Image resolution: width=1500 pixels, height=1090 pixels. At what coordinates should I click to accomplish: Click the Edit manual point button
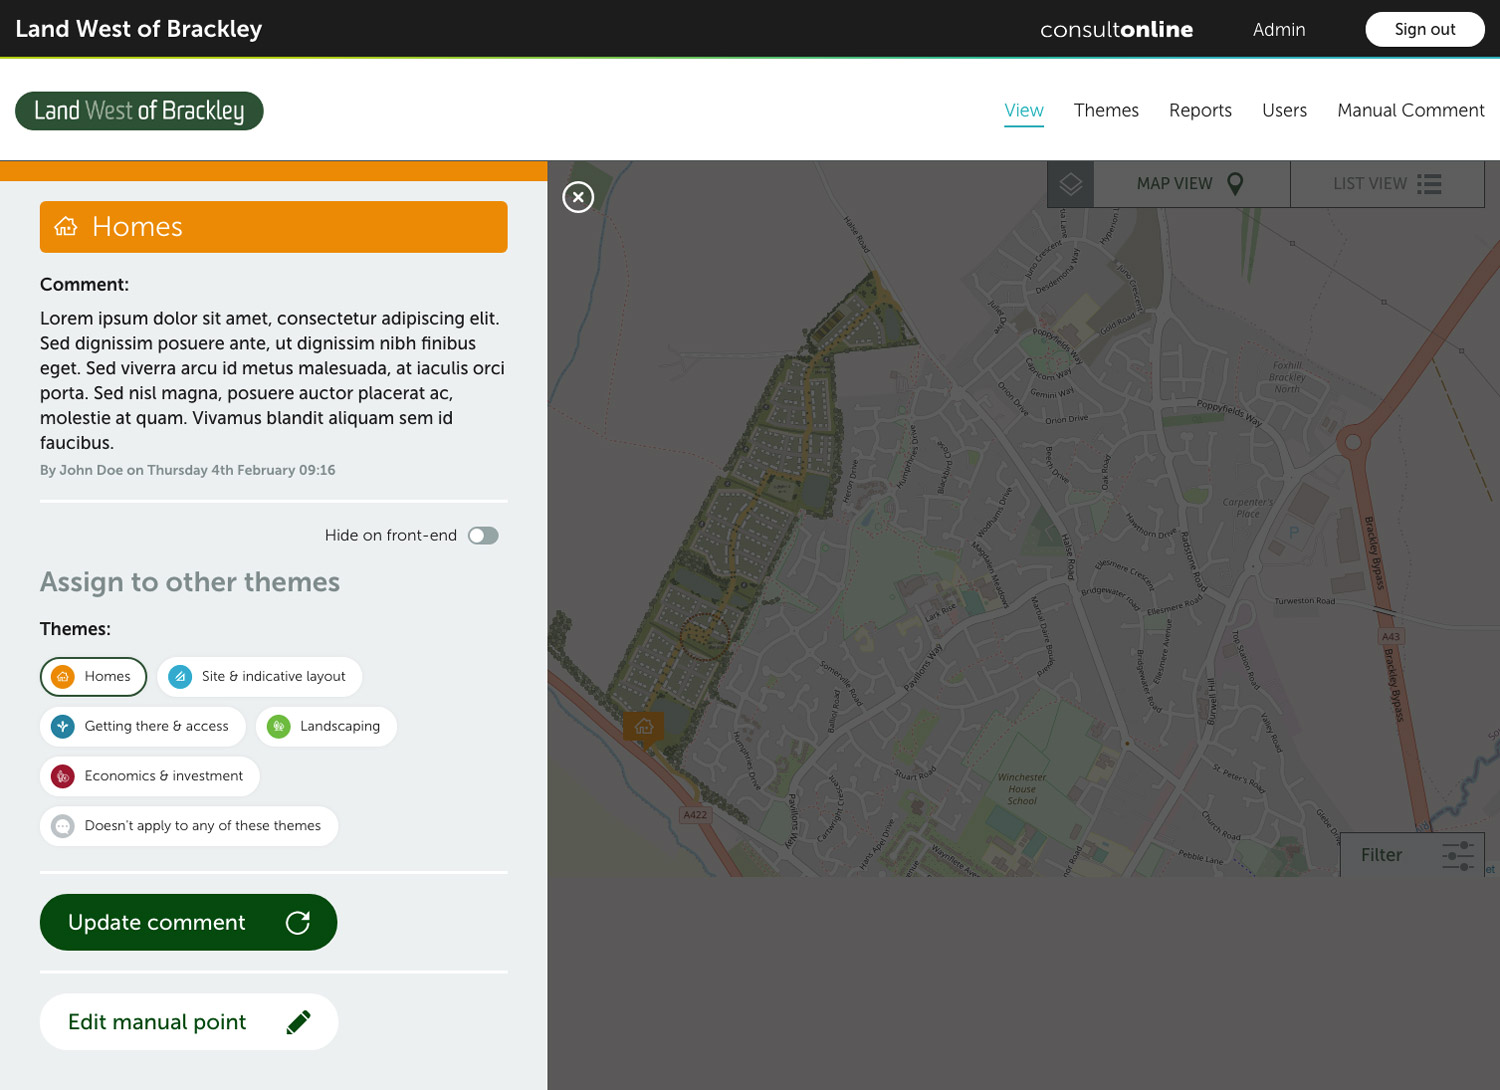pyautogui.click(x=188, y=1022)
